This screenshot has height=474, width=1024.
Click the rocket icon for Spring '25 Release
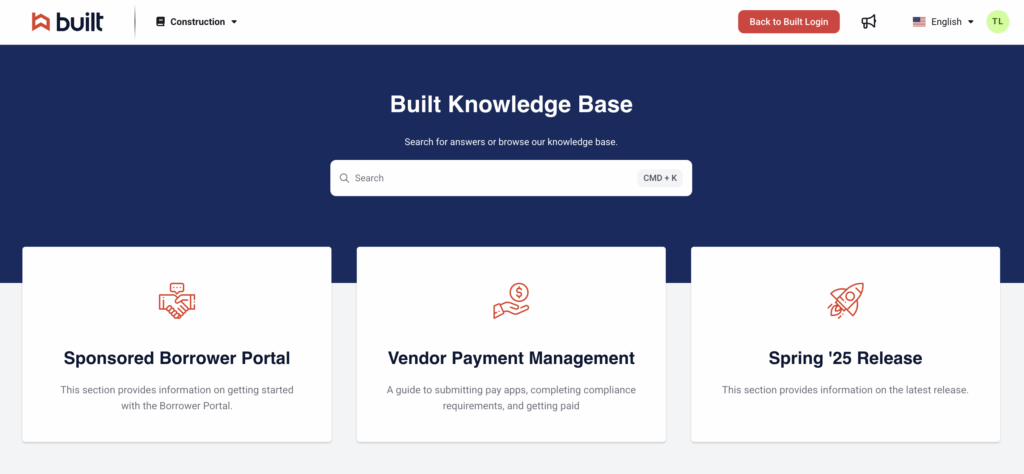click(x=845, y=301)
